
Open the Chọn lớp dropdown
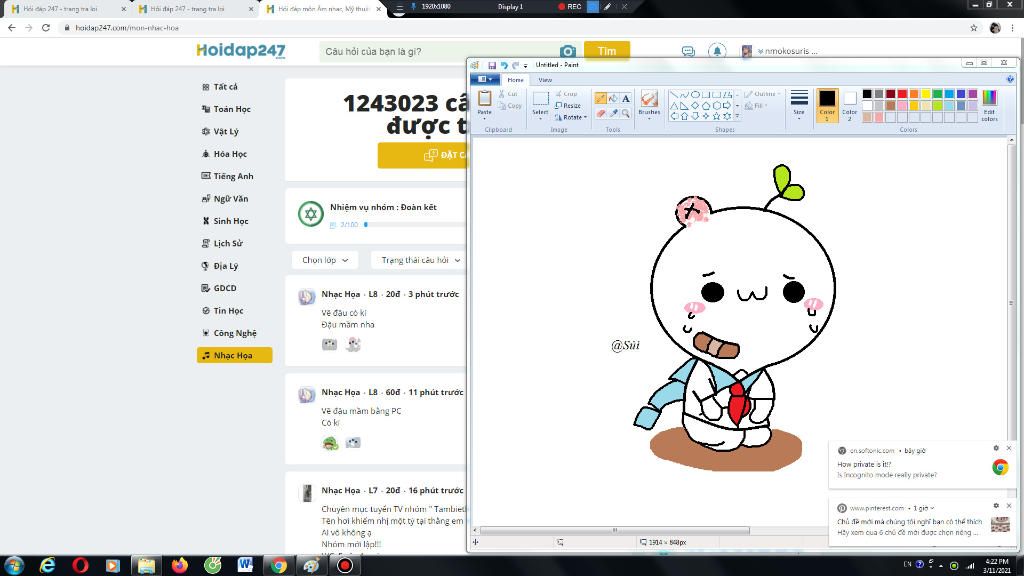tap(325, 260)
